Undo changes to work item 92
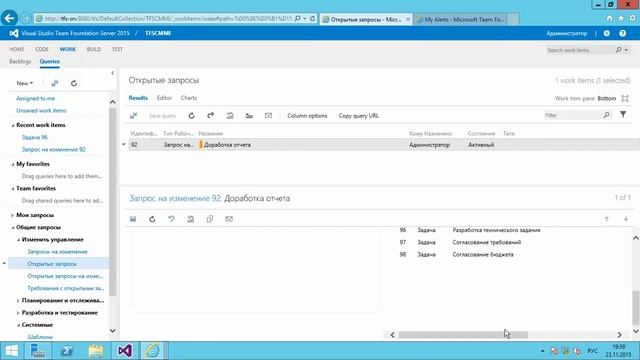Screen dimensions: 640x360 click(171, 219)
